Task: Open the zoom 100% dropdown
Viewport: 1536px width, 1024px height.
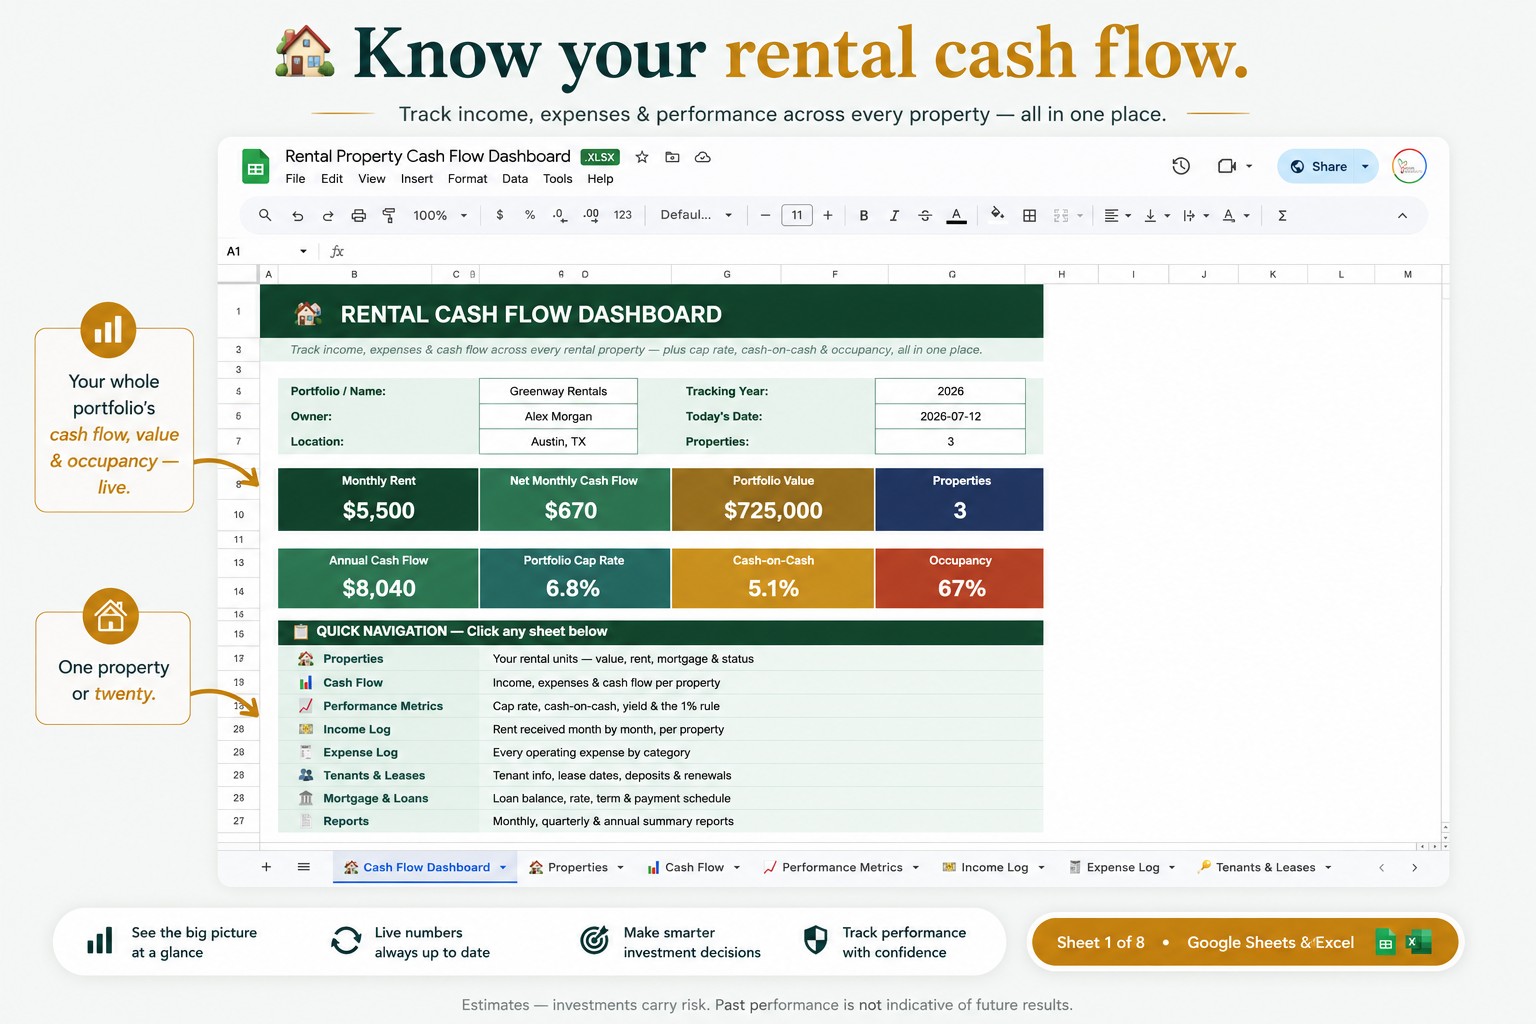Action: pos(440,215)
